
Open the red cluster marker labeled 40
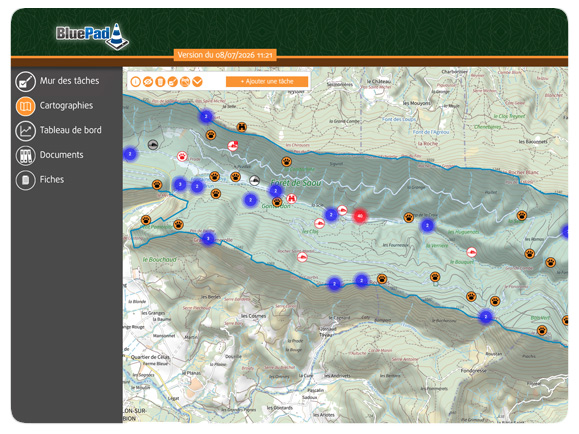click(360, 216)
